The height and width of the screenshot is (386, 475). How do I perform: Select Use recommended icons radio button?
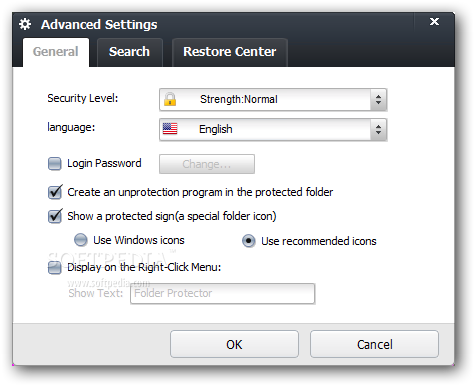pyautogui.click(x=249, y=241)
